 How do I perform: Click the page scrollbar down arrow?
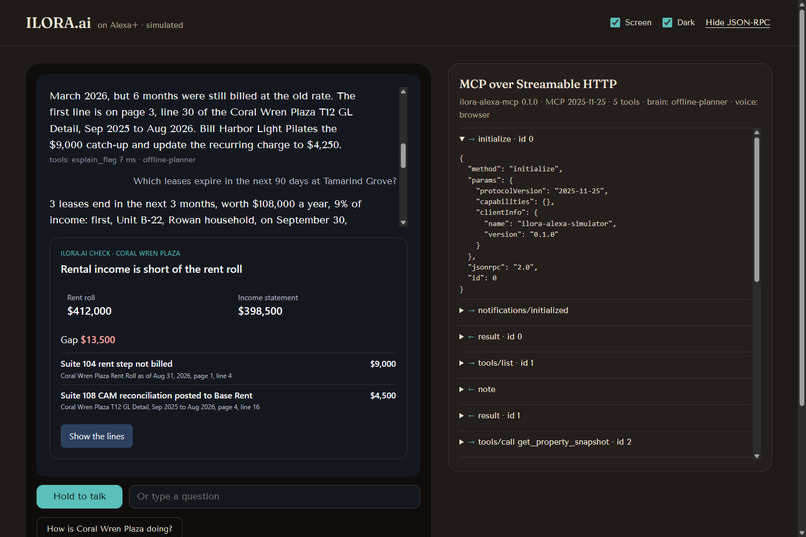coord(802,532)
